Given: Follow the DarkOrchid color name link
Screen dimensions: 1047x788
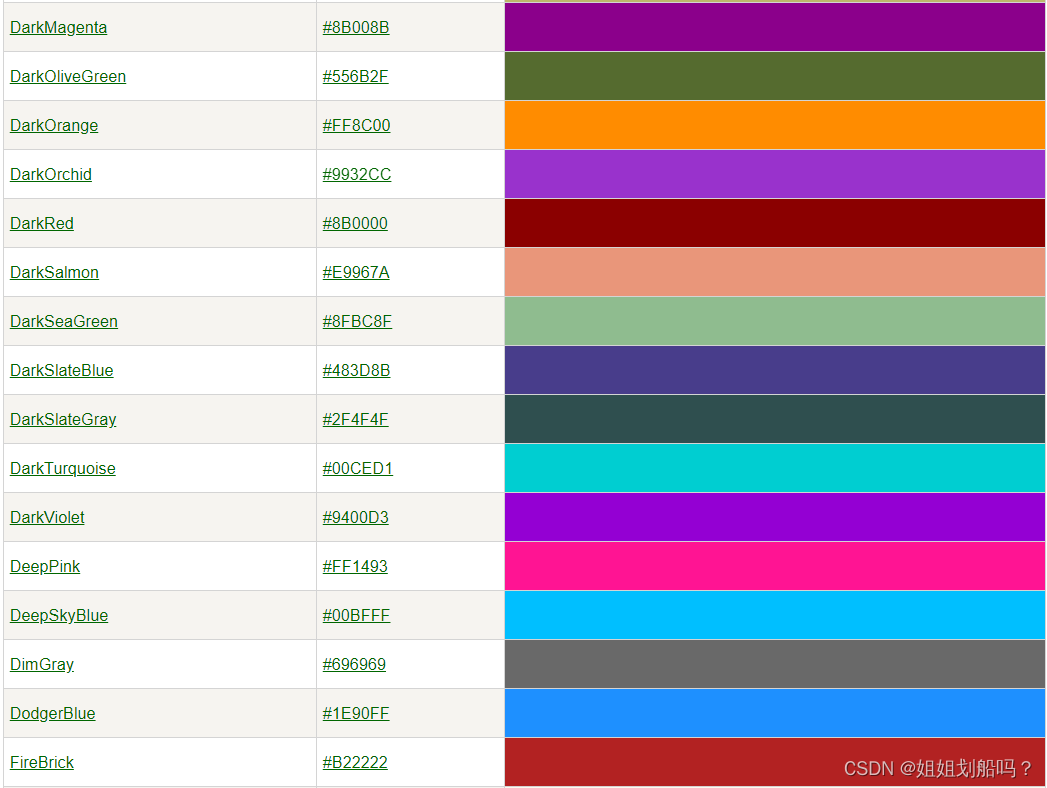Looking at the screenshot, I should (51, 174).
